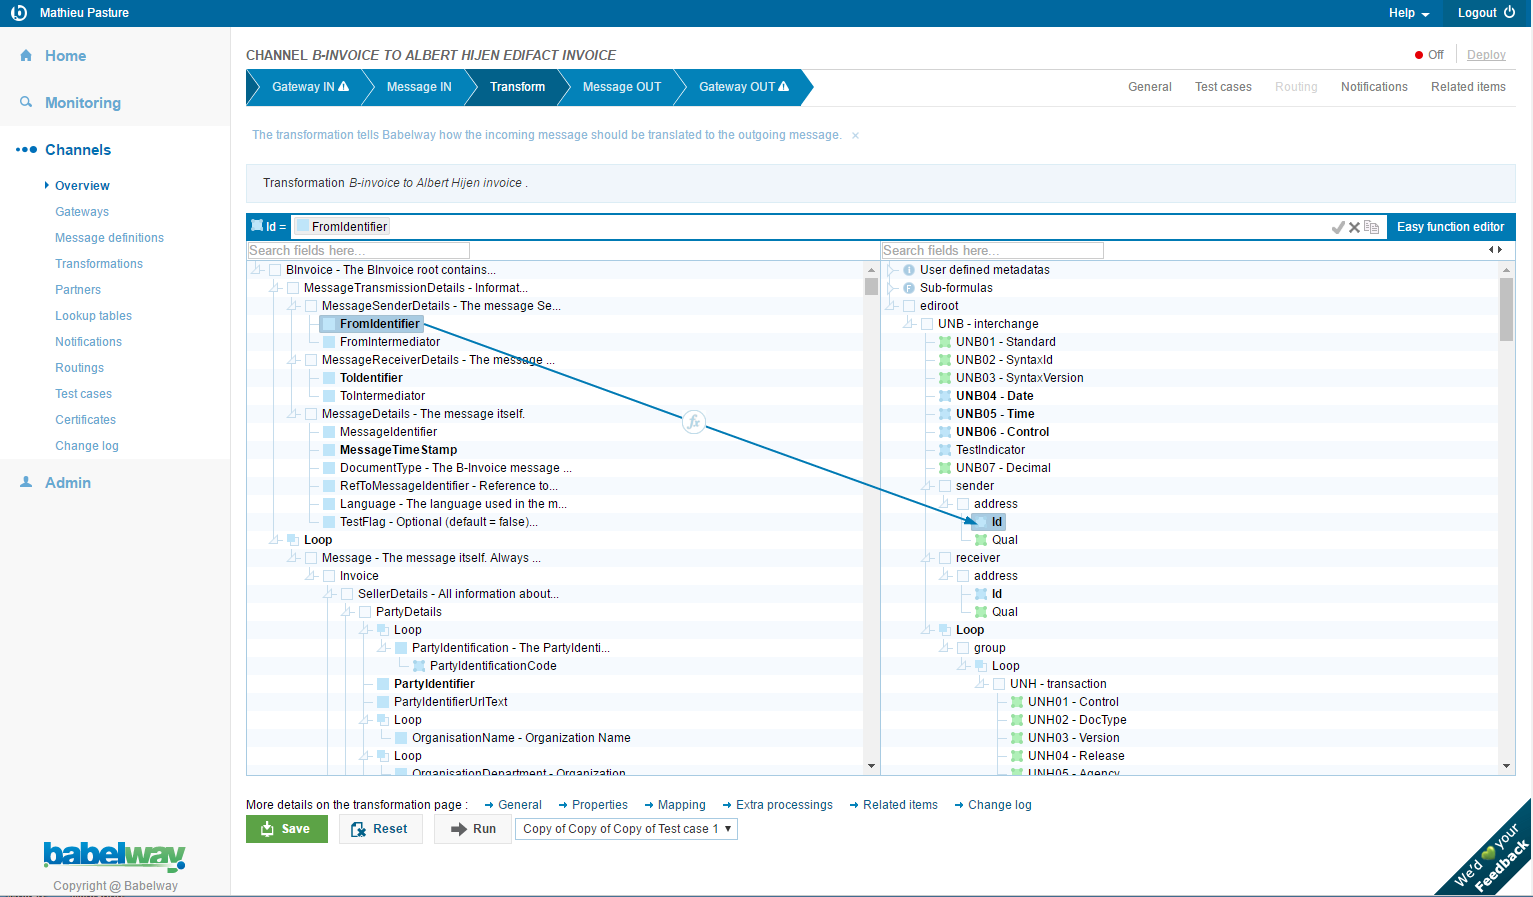
Task: Click the Monitoring magnifier icon
Action: (26, 102)
